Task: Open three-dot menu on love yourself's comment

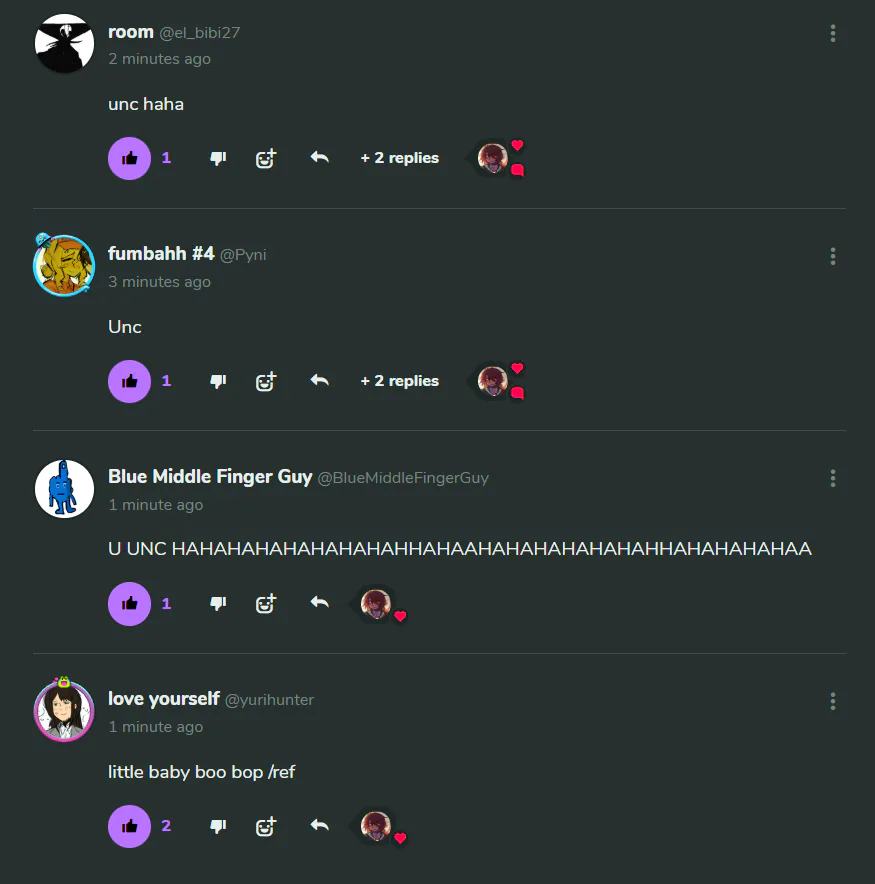Action: coord(833,701)
